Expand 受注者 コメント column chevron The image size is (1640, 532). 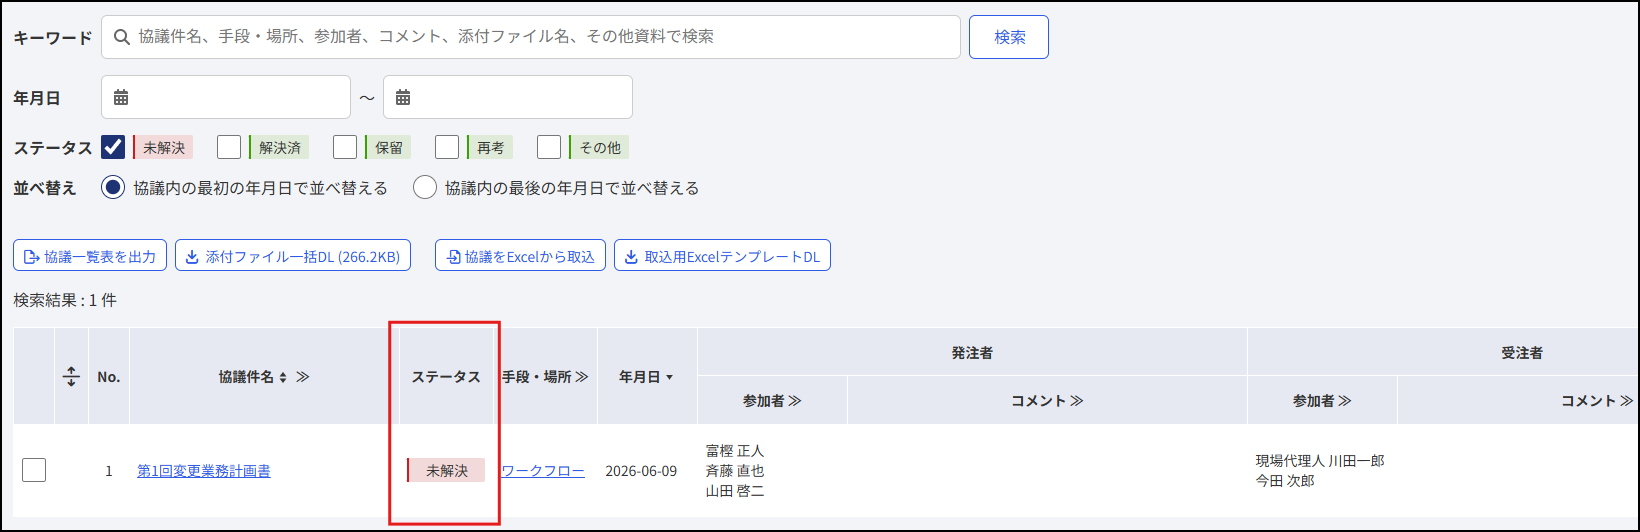pos(1627,401)
